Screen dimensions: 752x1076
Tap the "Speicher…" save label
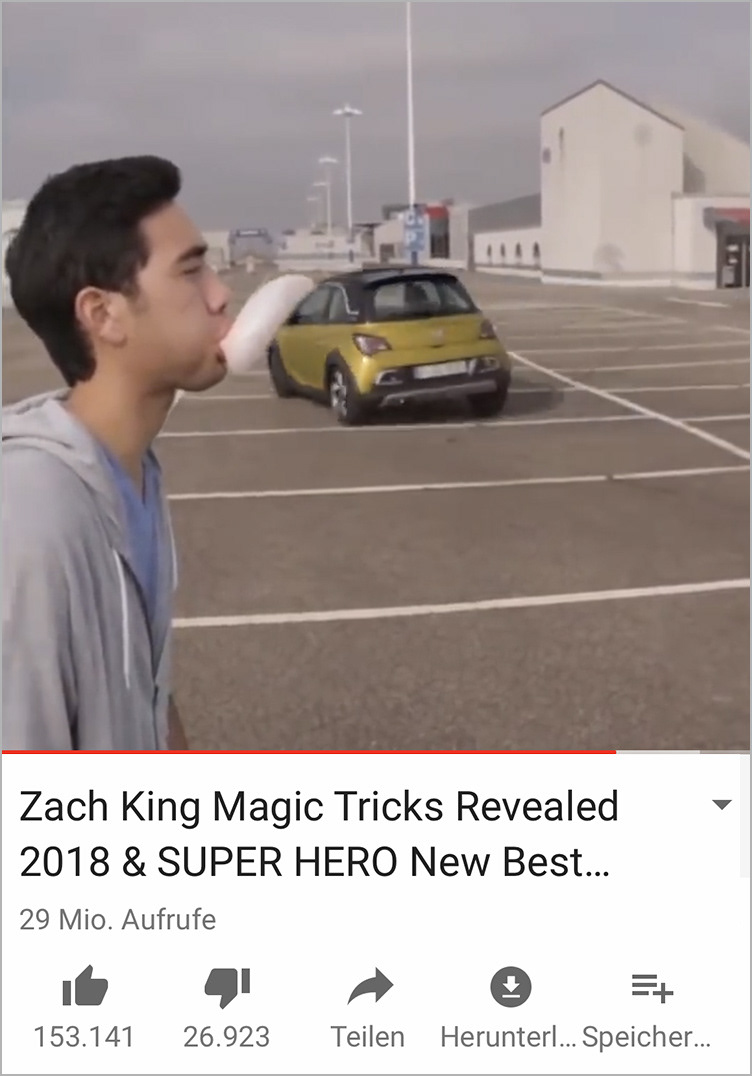tap(646, 1036)
